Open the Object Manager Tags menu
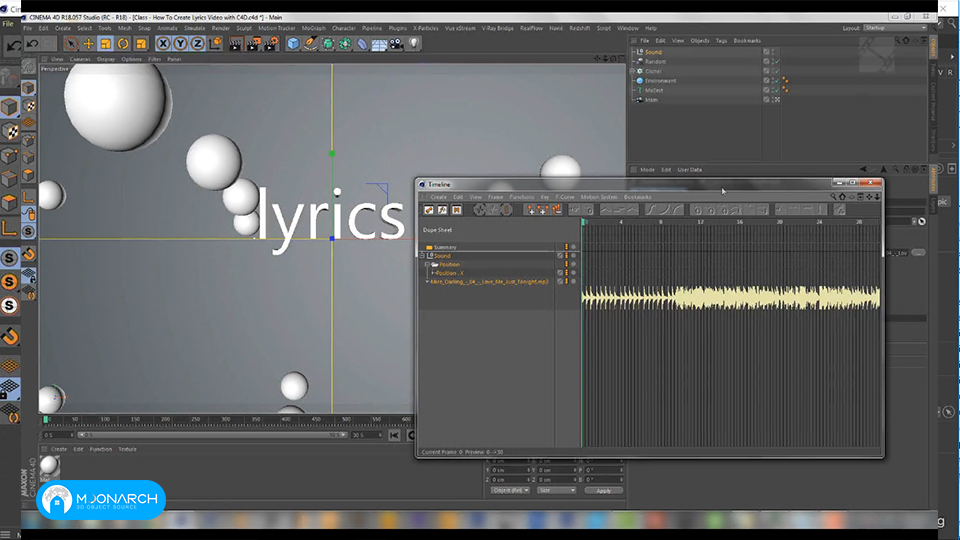This screenshot has width=960, height=540. point(721,41)
